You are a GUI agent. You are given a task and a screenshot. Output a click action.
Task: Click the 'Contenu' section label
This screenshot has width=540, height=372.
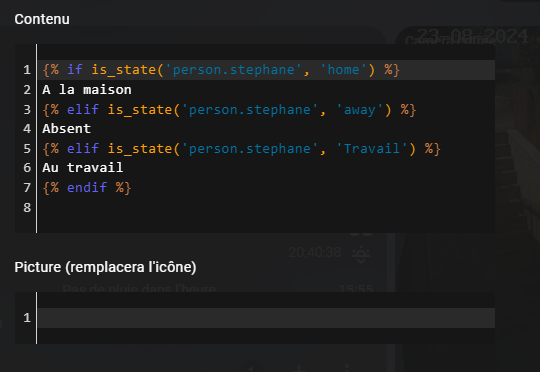(x=42, y=19)
